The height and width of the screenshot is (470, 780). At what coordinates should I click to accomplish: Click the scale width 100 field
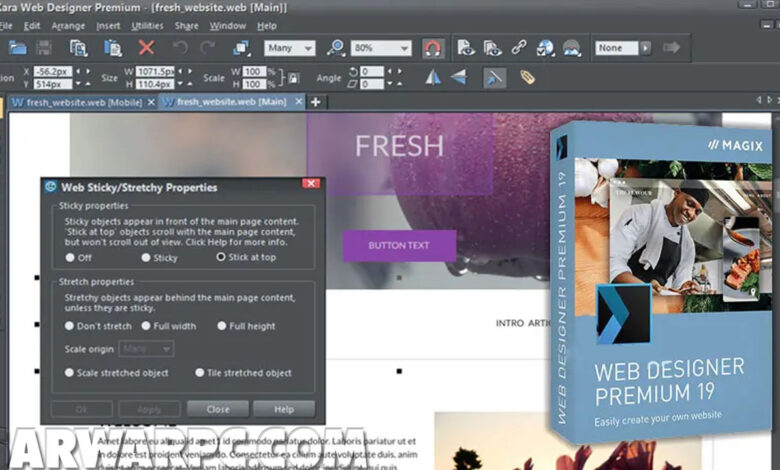(x=255, y=72)
